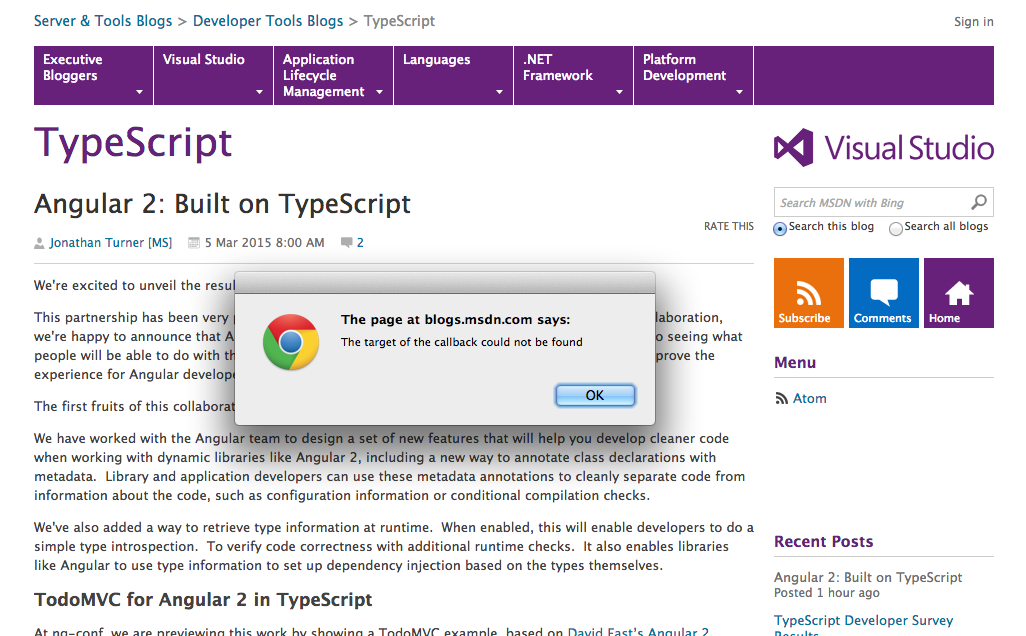Click the search magnifier icon
The image size is (1026, 636).
click(x=979, y=202)
